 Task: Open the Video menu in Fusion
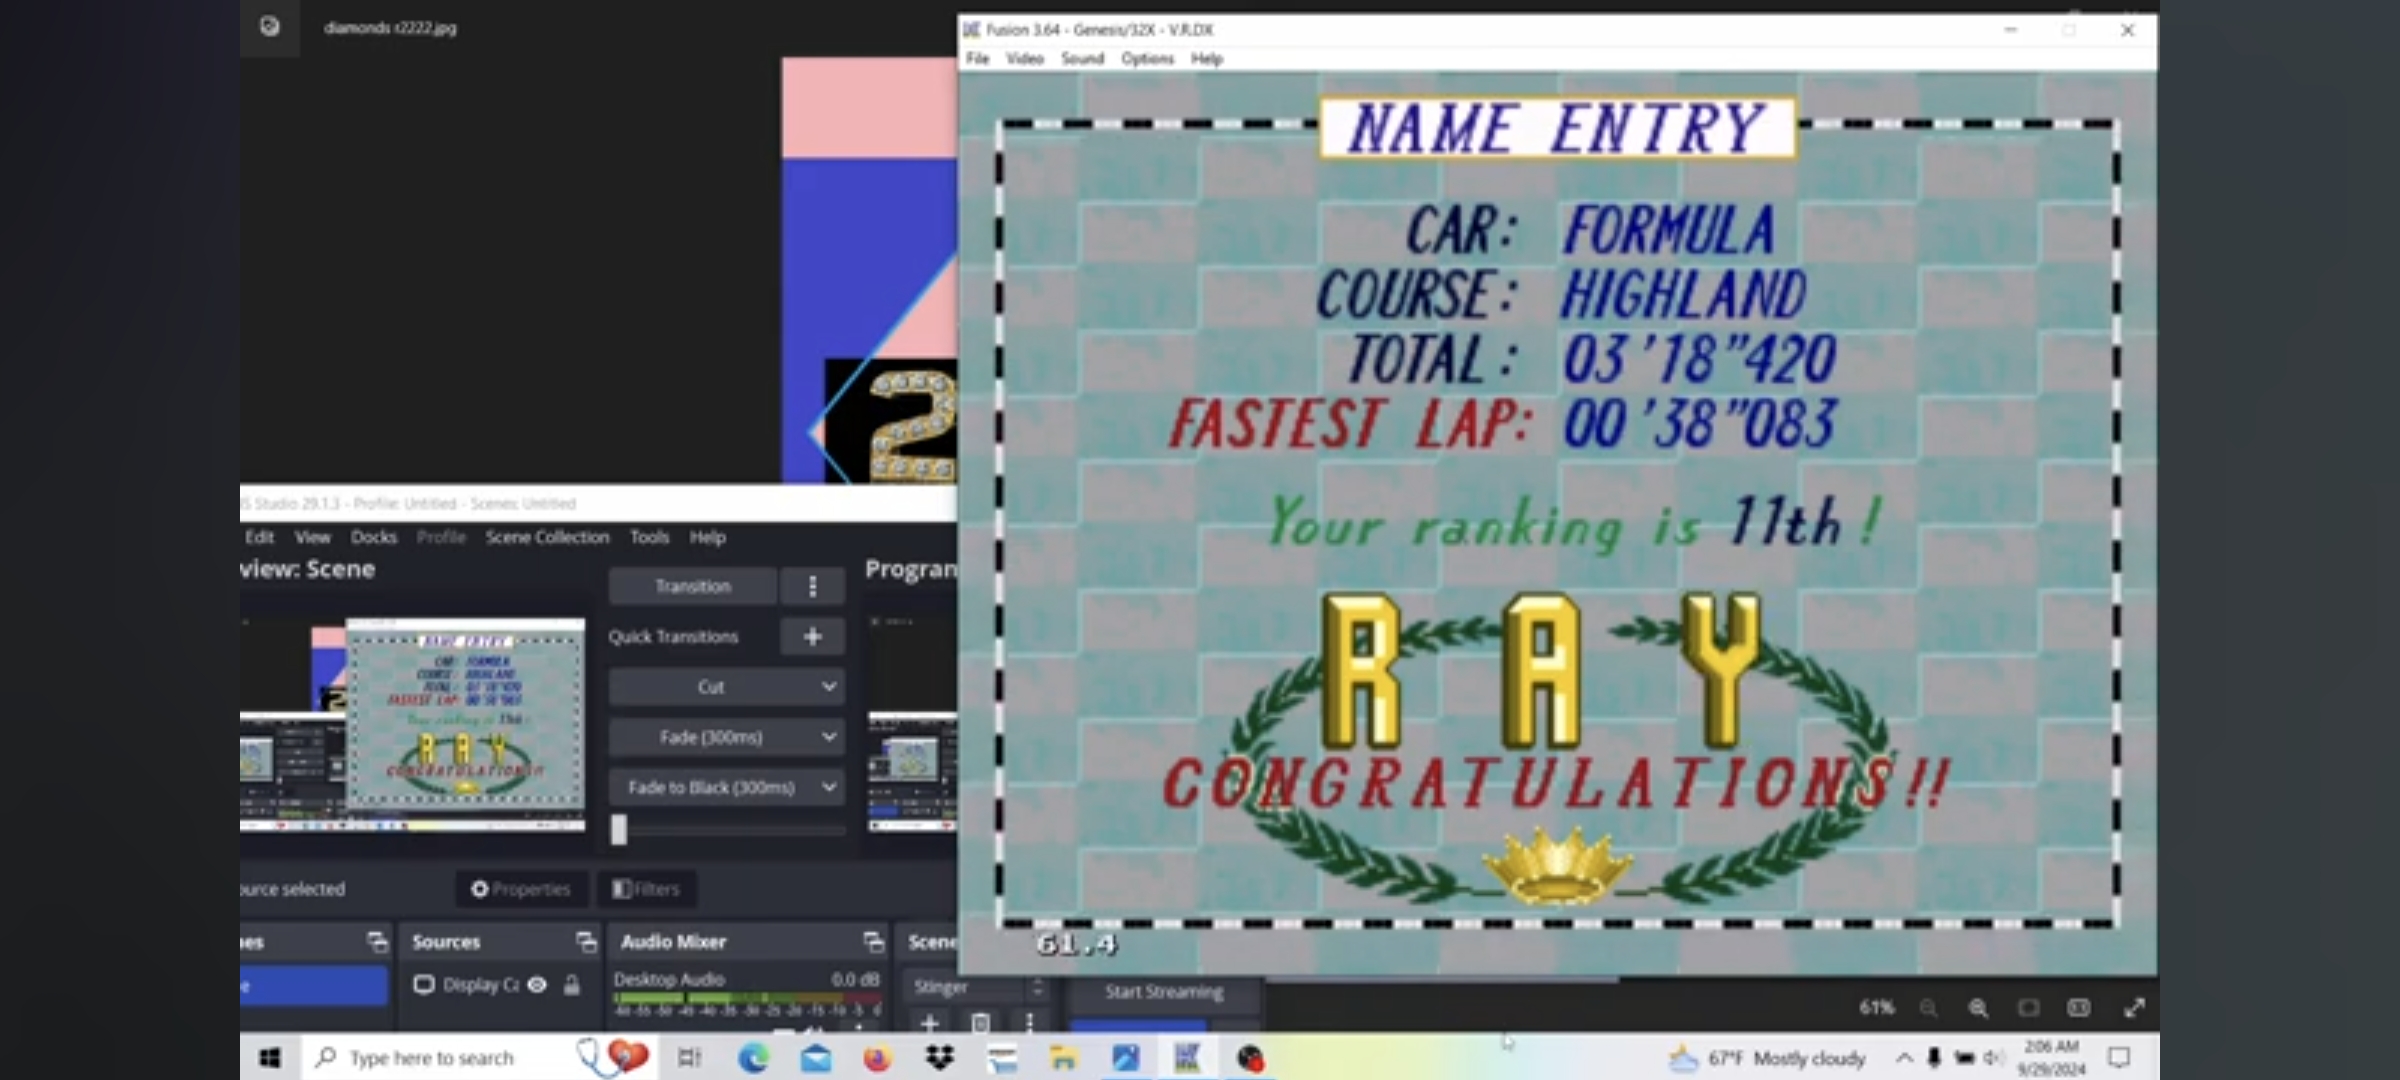tap(1024, 59)
